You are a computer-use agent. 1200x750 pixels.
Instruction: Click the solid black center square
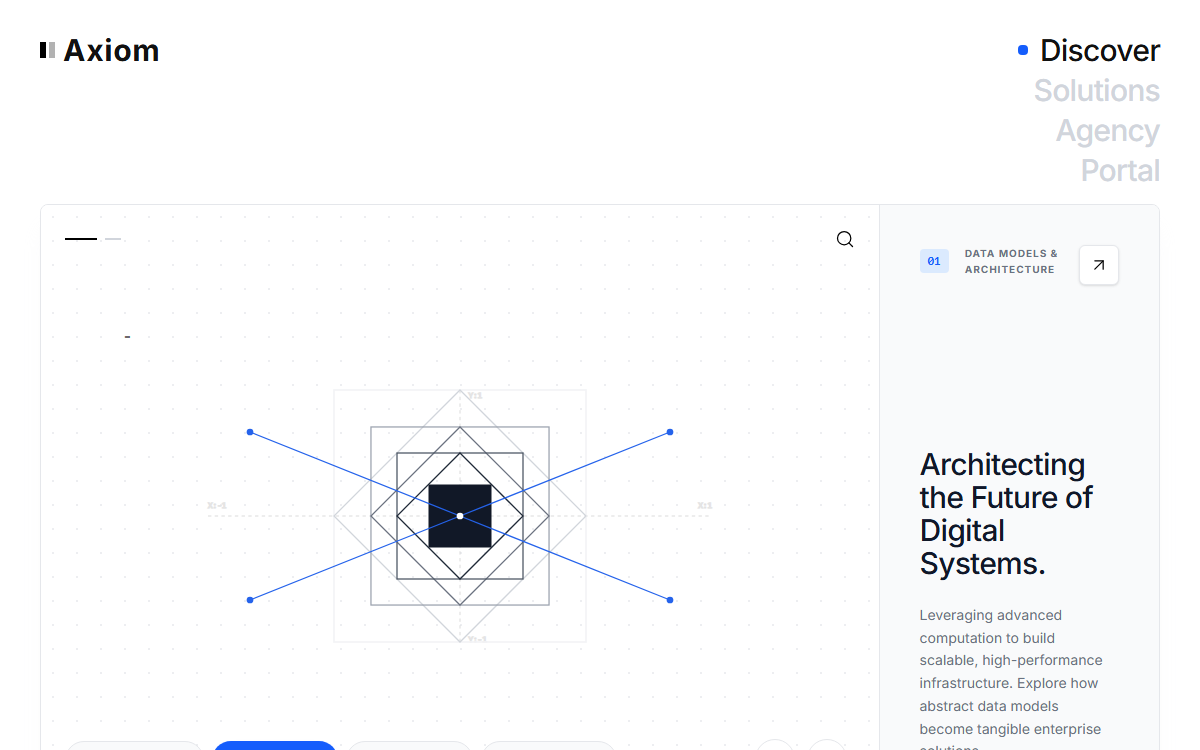point(460,516)
